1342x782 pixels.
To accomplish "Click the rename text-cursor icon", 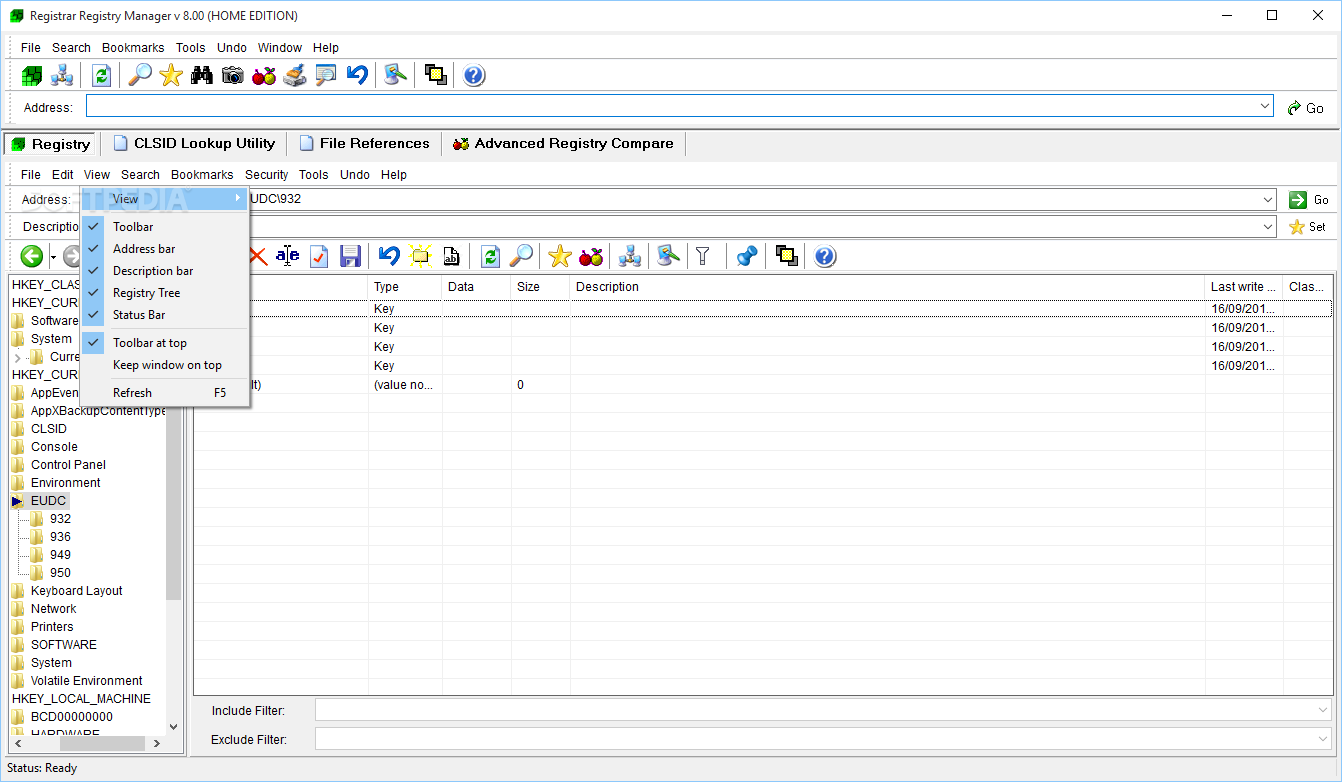I will coord(288,257).
